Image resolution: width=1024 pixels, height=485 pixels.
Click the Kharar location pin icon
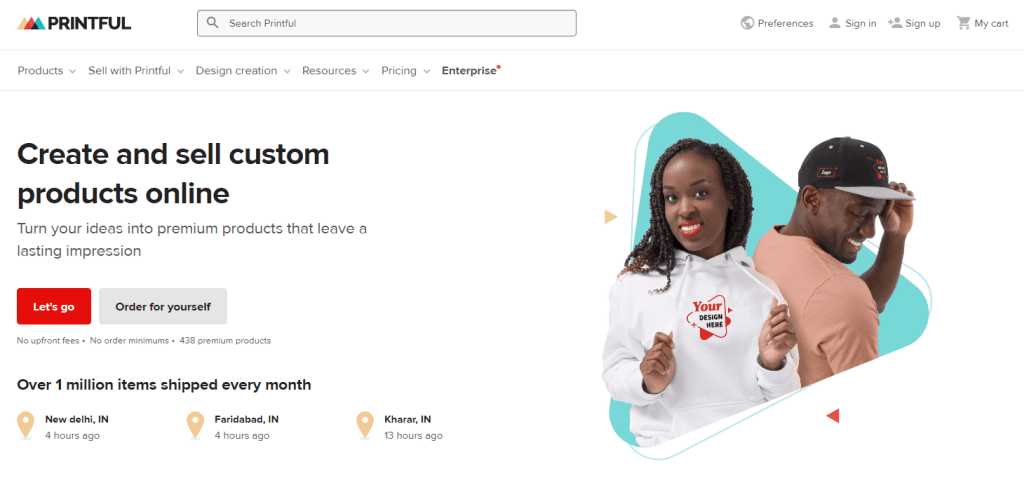365,426
